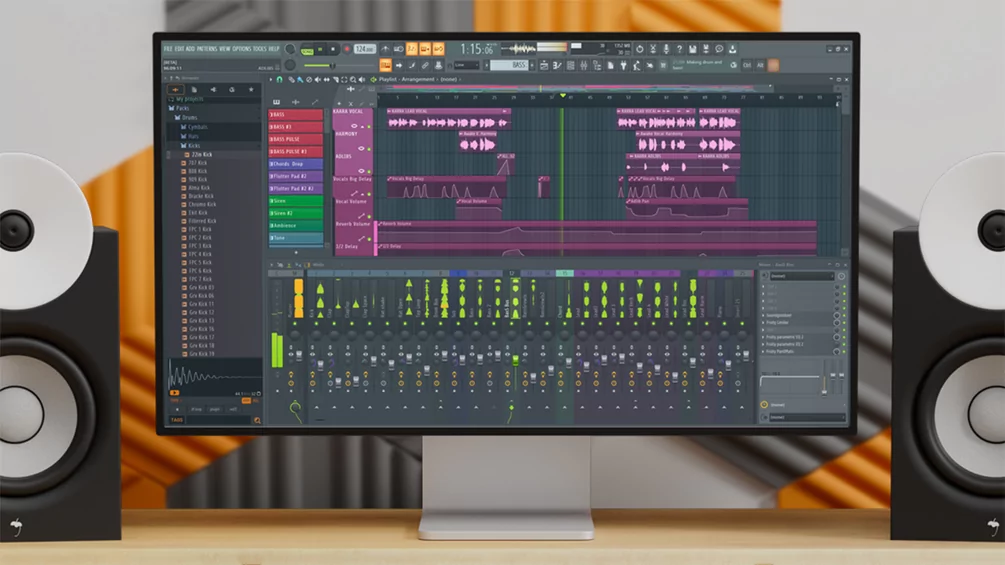Click the question mark help icon
Viewport: 1005px width, 565px height.
coord(679,49)
